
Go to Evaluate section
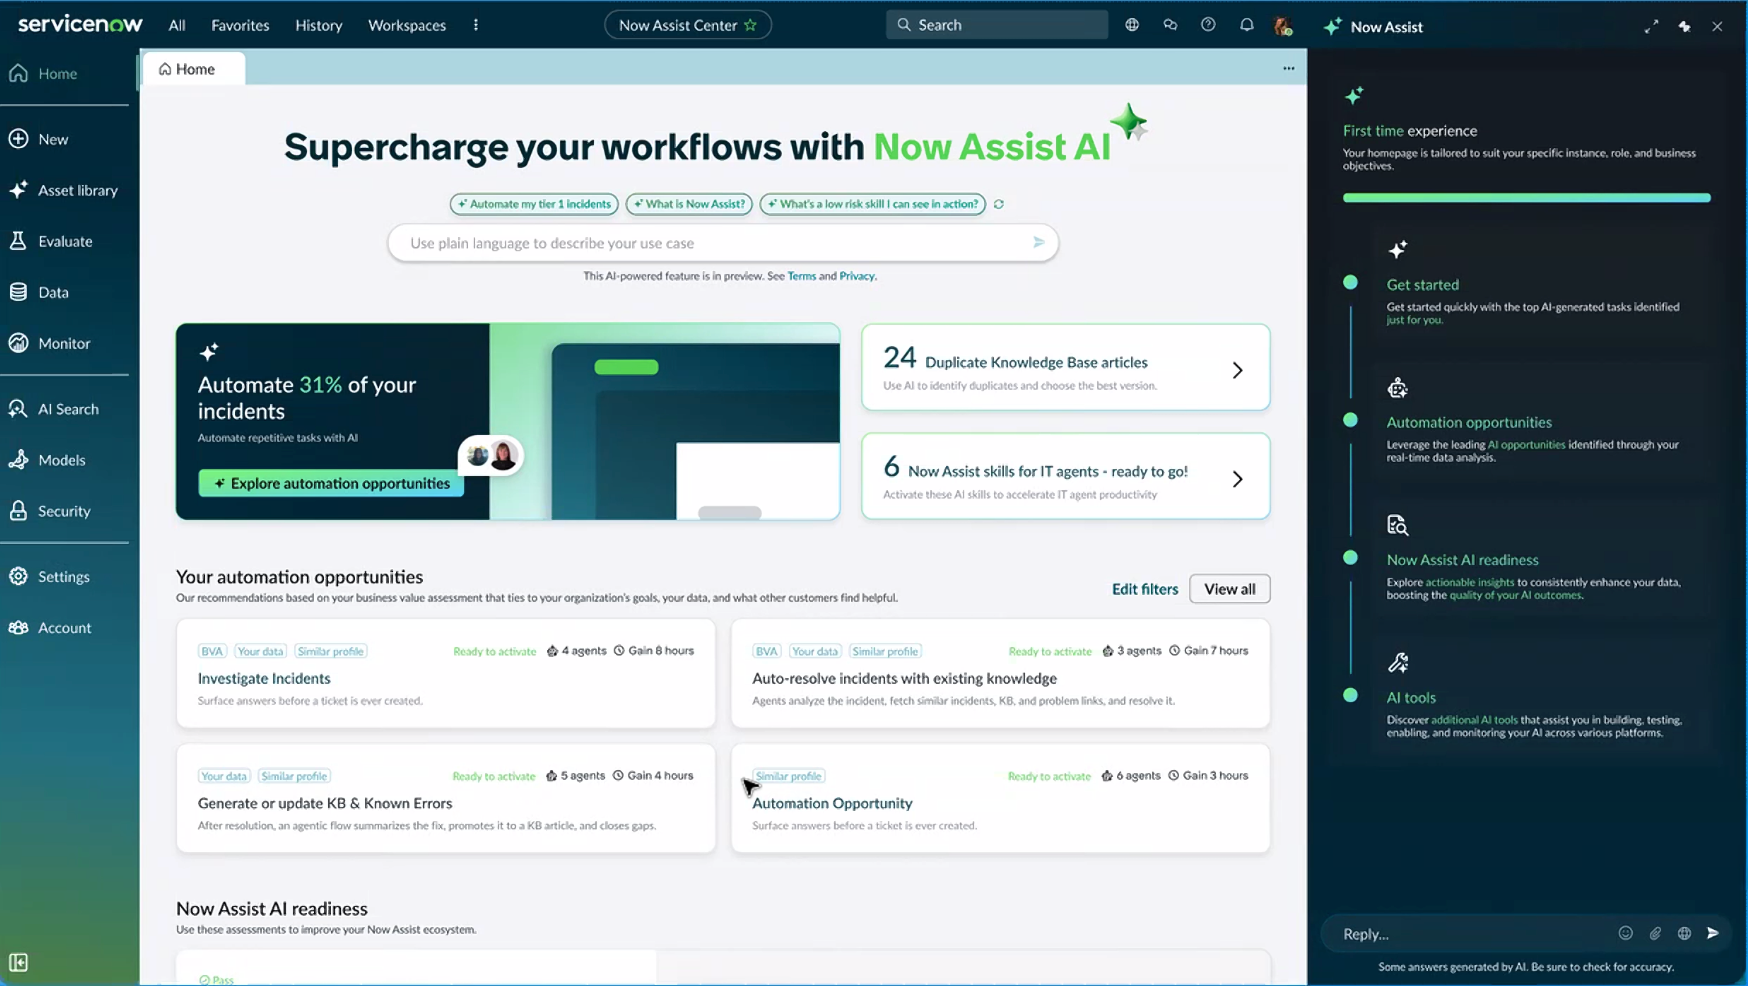click(52, 241)
